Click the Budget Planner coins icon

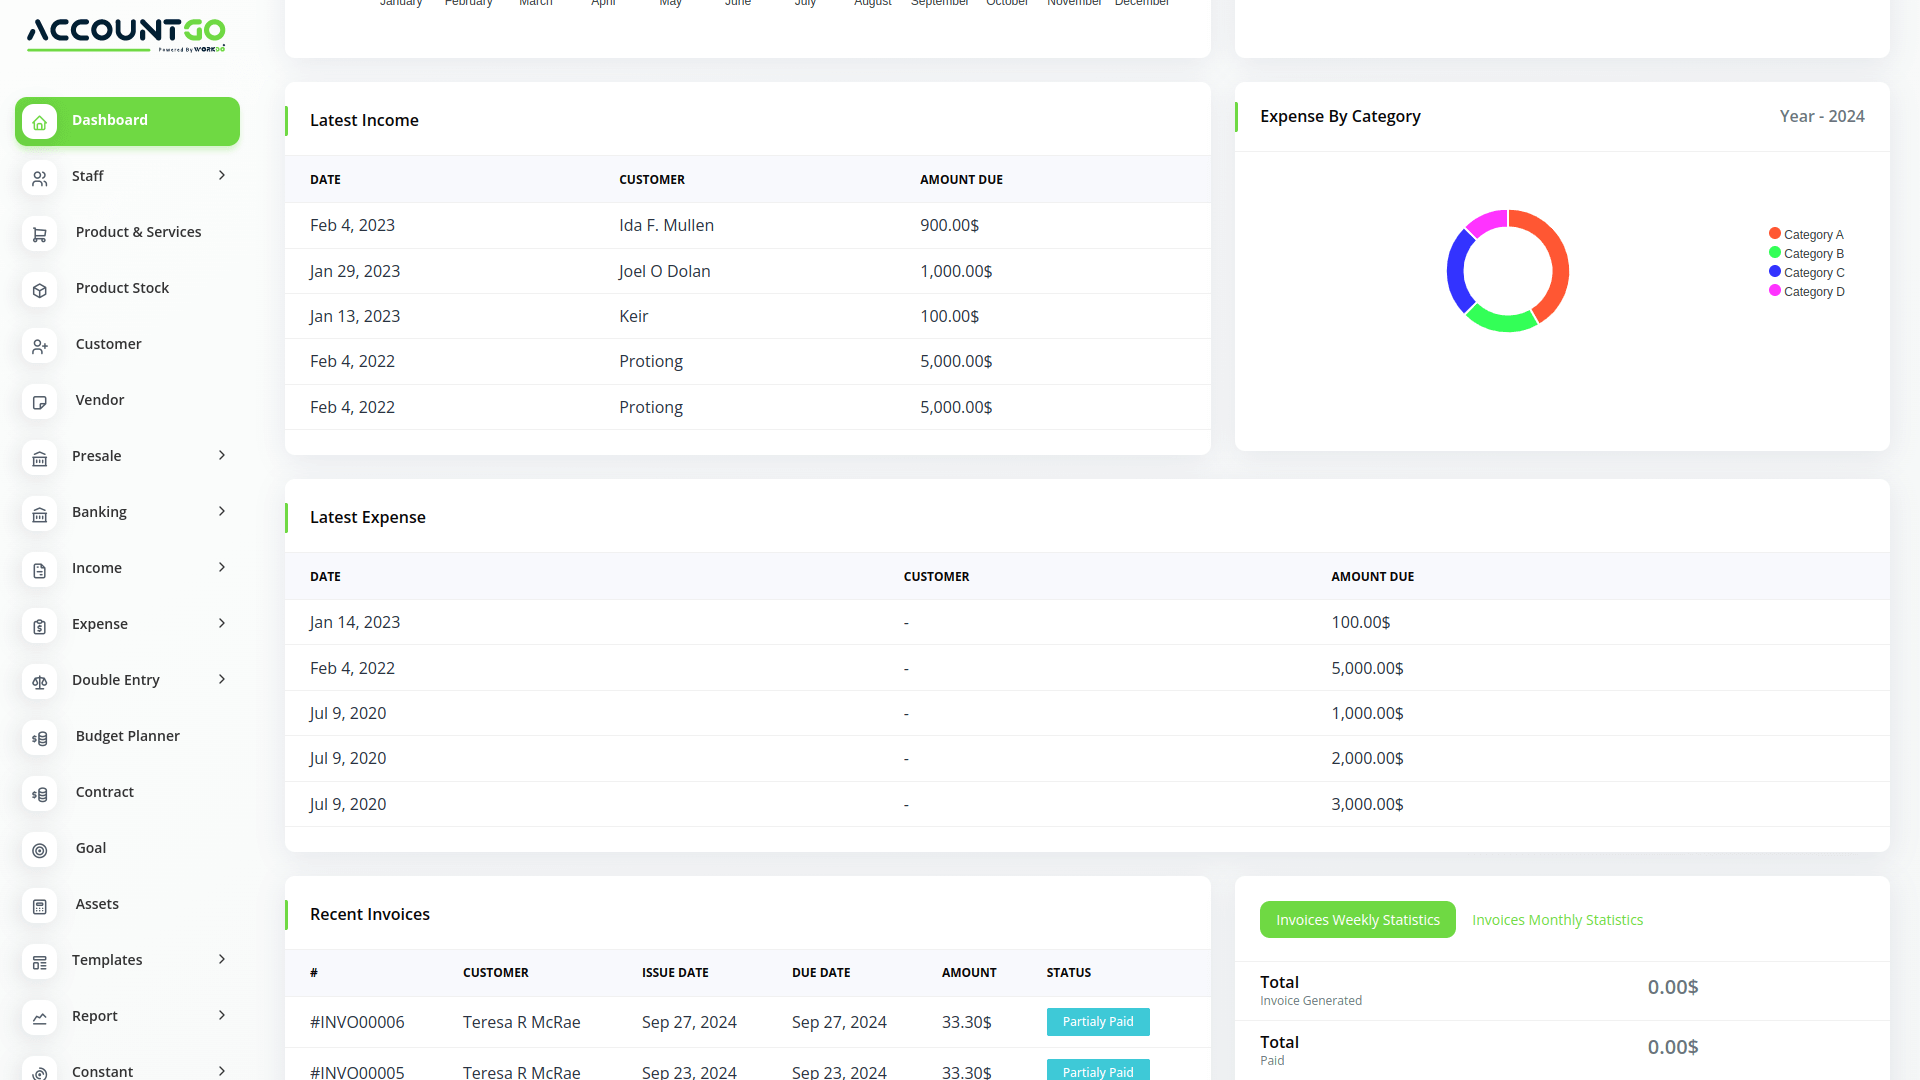click(x=40, y=738)
